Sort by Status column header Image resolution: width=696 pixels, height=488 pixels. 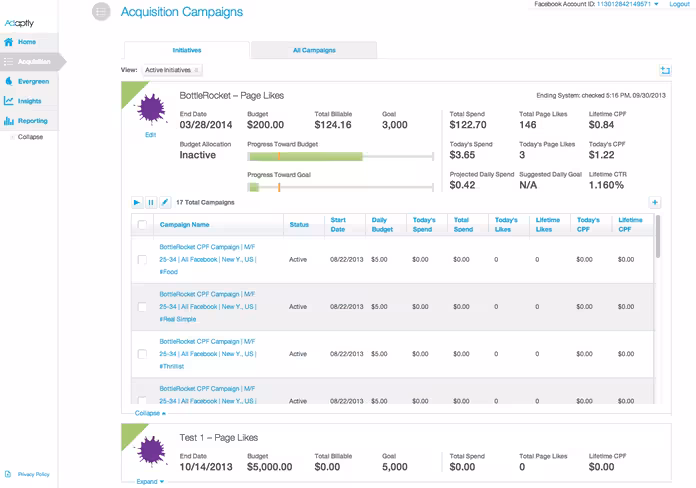click(x=299, y=225)
